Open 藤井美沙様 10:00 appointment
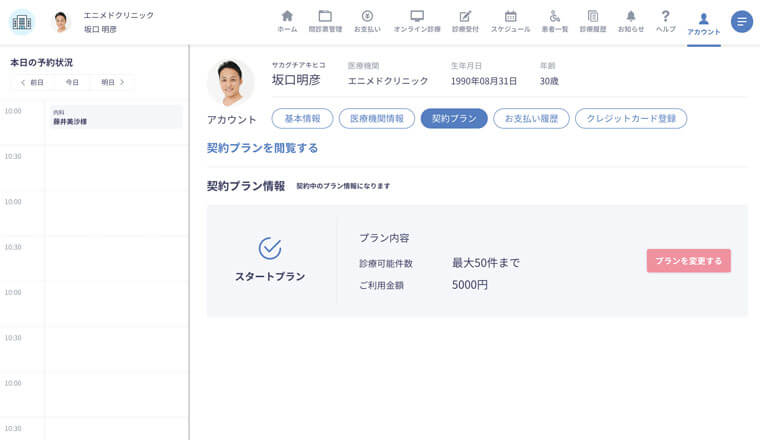This screenshot has height=440, width=760. coord(115,118)
